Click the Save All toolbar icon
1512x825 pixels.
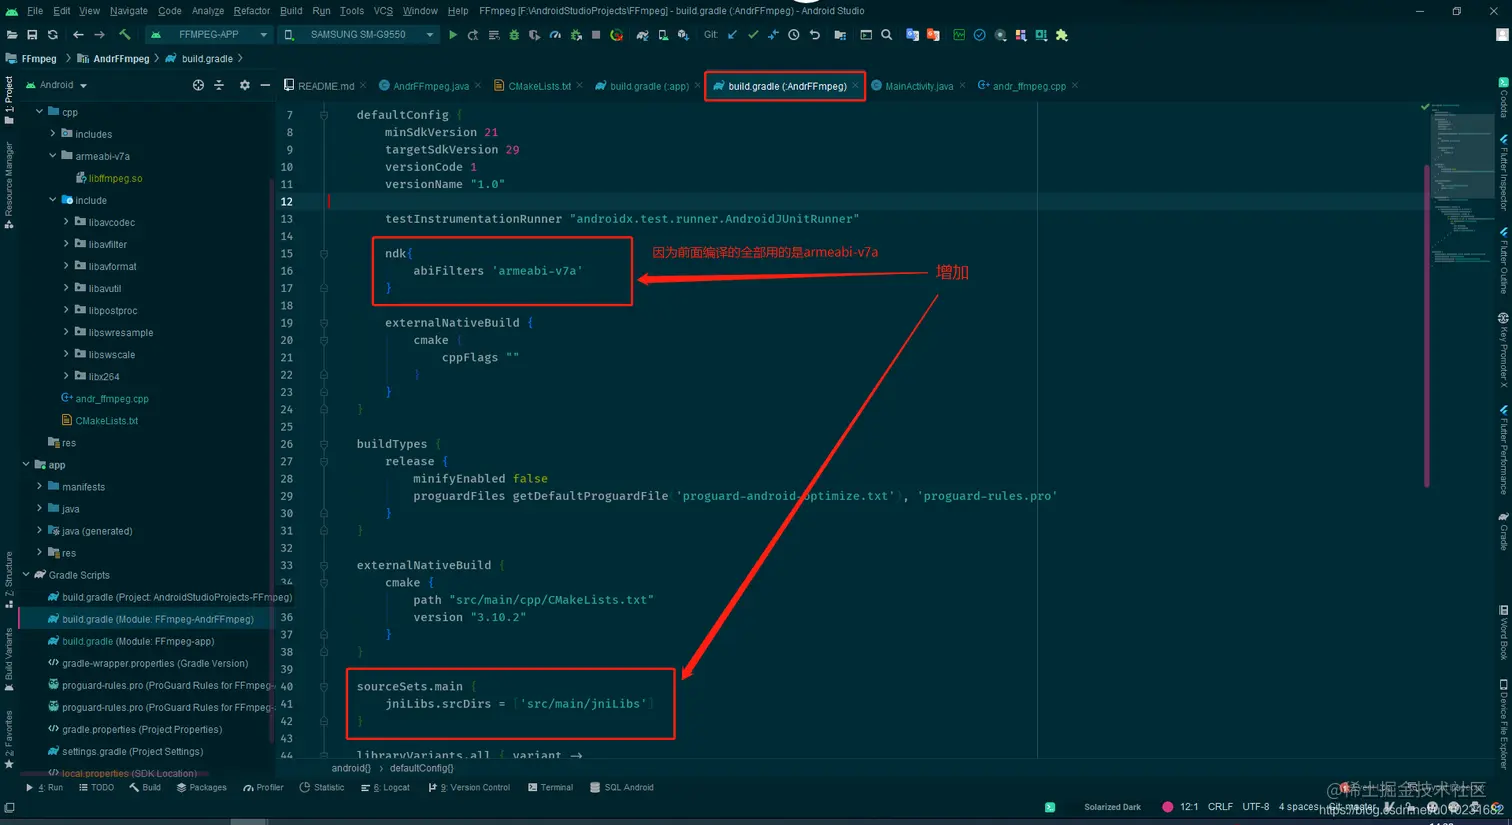click(x=32, y=35)
